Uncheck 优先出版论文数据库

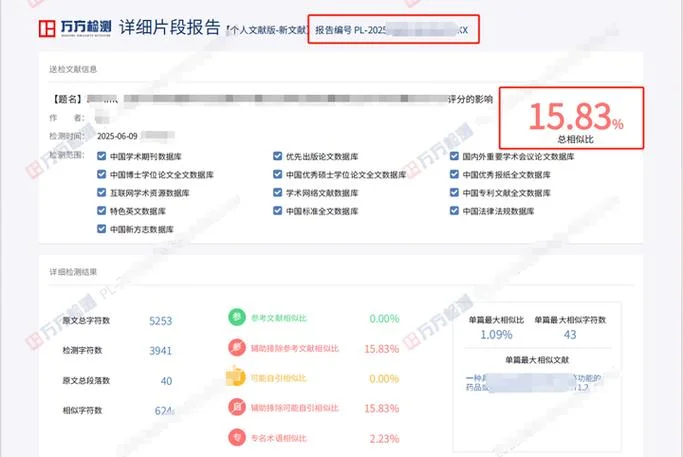coord(277,156)
